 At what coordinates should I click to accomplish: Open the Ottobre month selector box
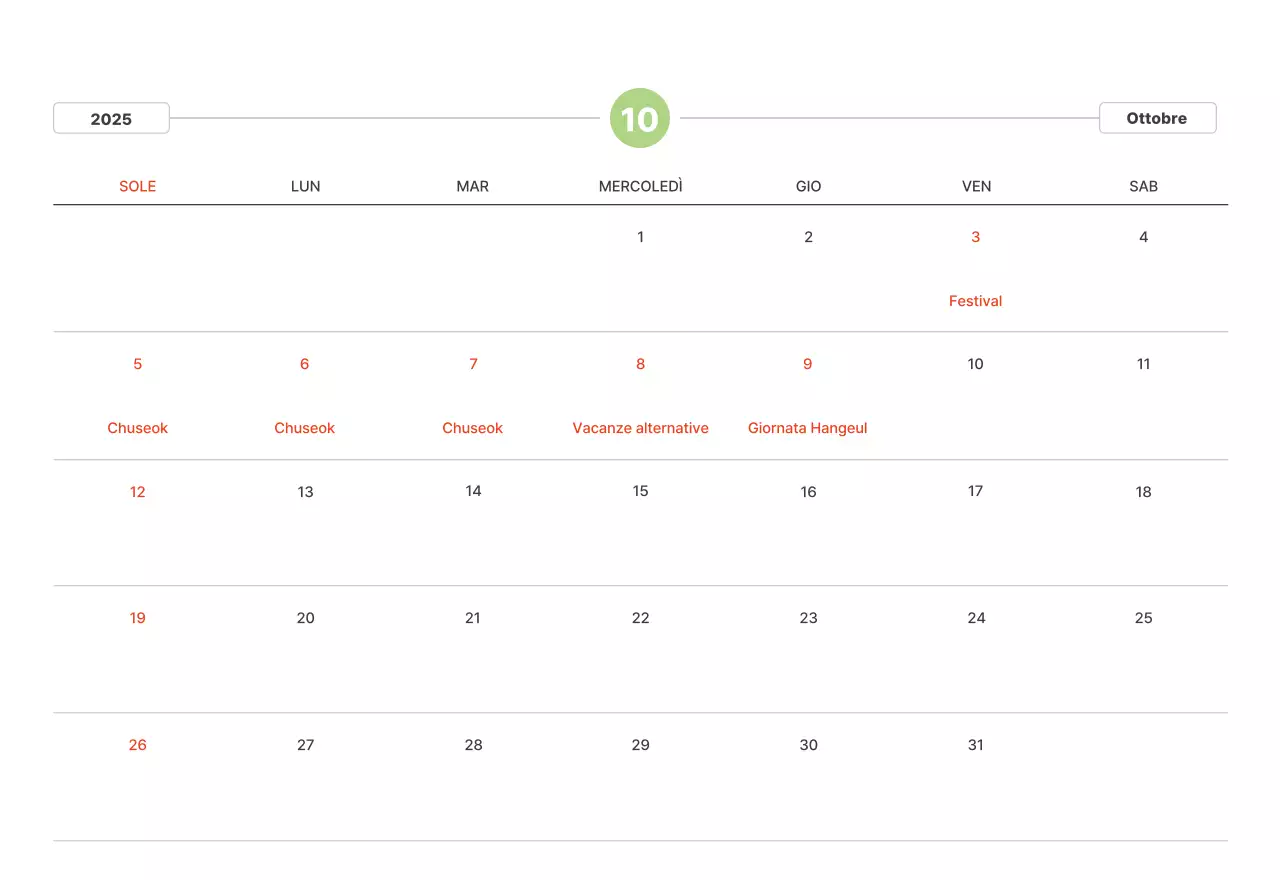[1157, 118]
